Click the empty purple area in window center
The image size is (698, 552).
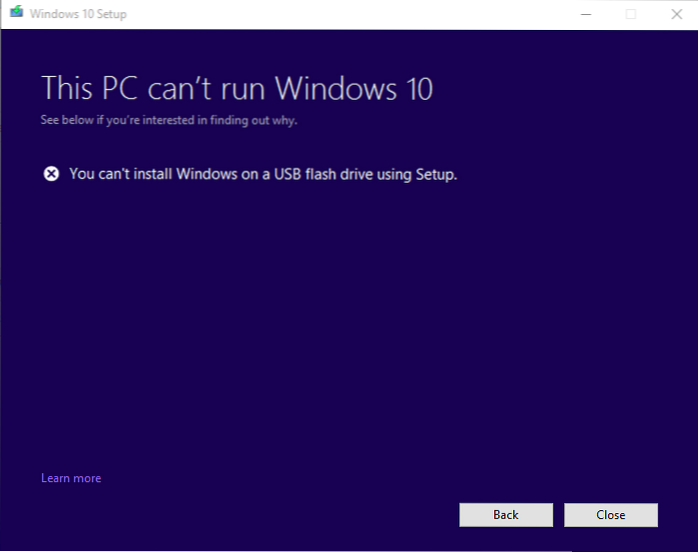[349, 320]
